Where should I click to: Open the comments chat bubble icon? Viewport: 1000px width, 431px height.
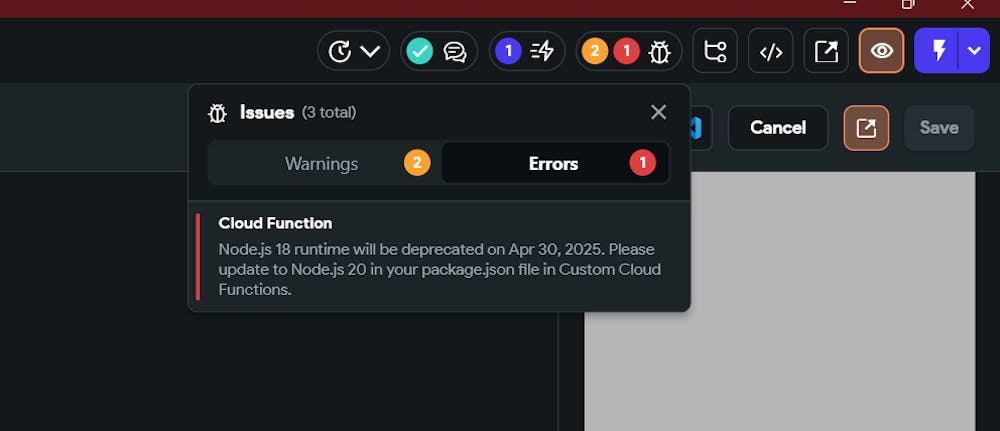point(455,51)
